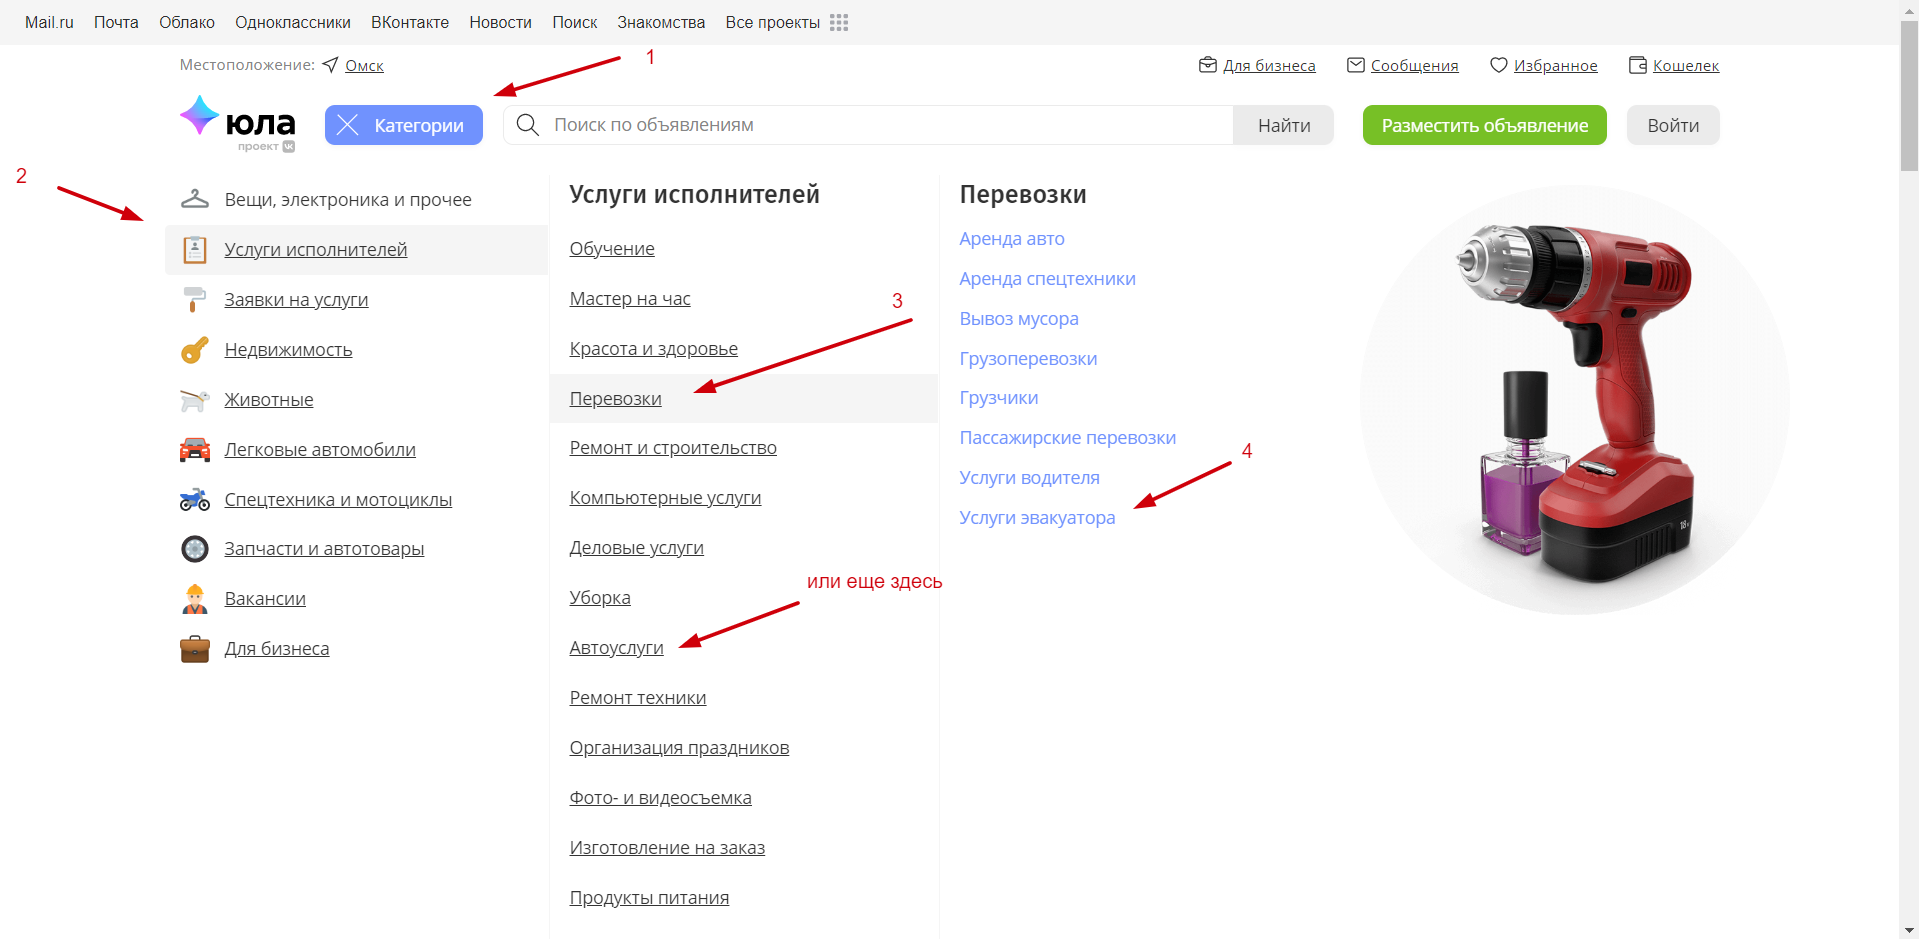Open Организация праздников subcategory
The width and height of the screenshot is (1919, 939).
click(x=680, y=748)
